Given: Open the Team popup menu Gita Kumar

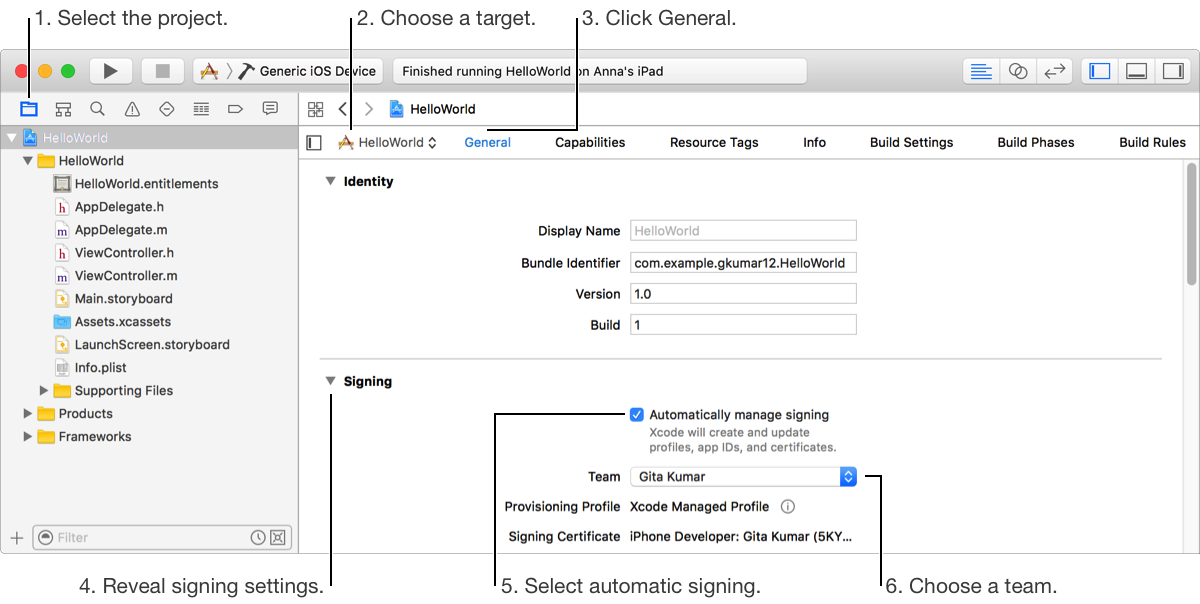Looking at the screenshot, I should click(x=744, y=477).
